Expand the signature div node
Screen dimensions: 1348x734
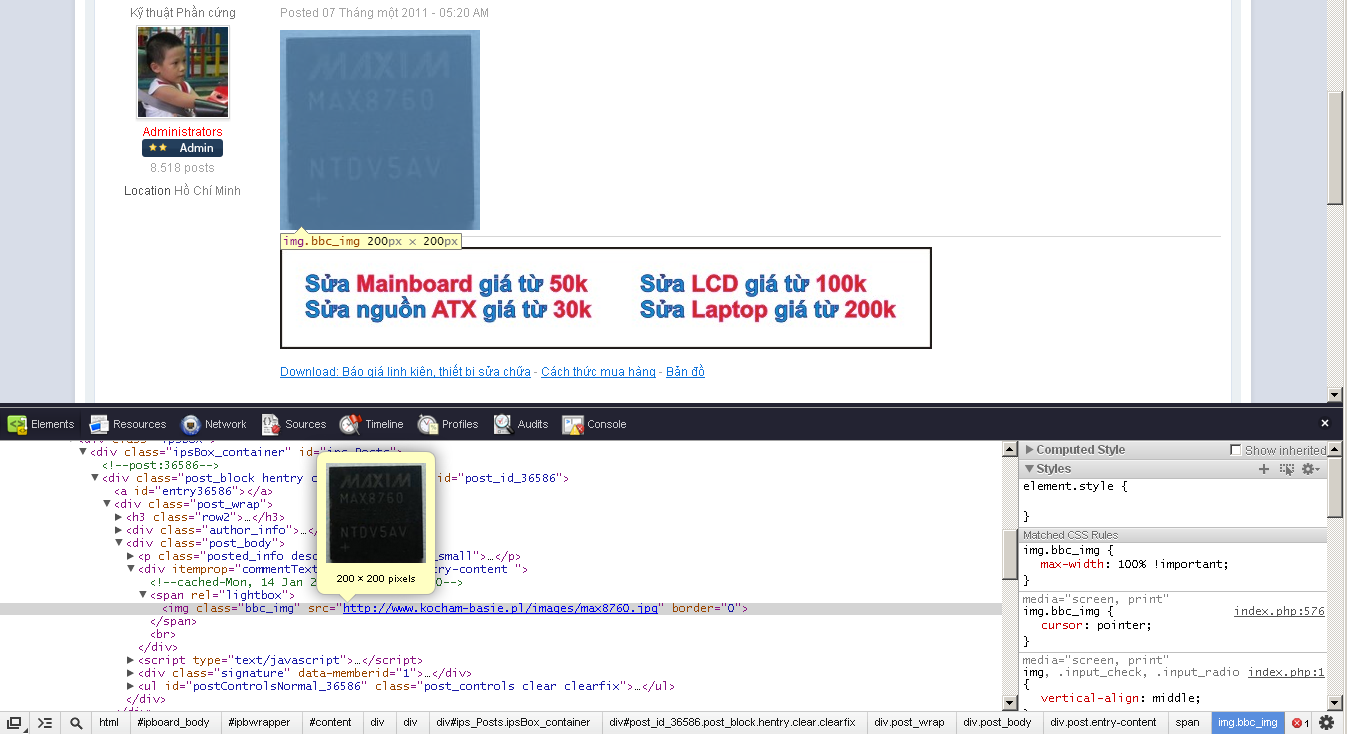click(x=131, y=673)
